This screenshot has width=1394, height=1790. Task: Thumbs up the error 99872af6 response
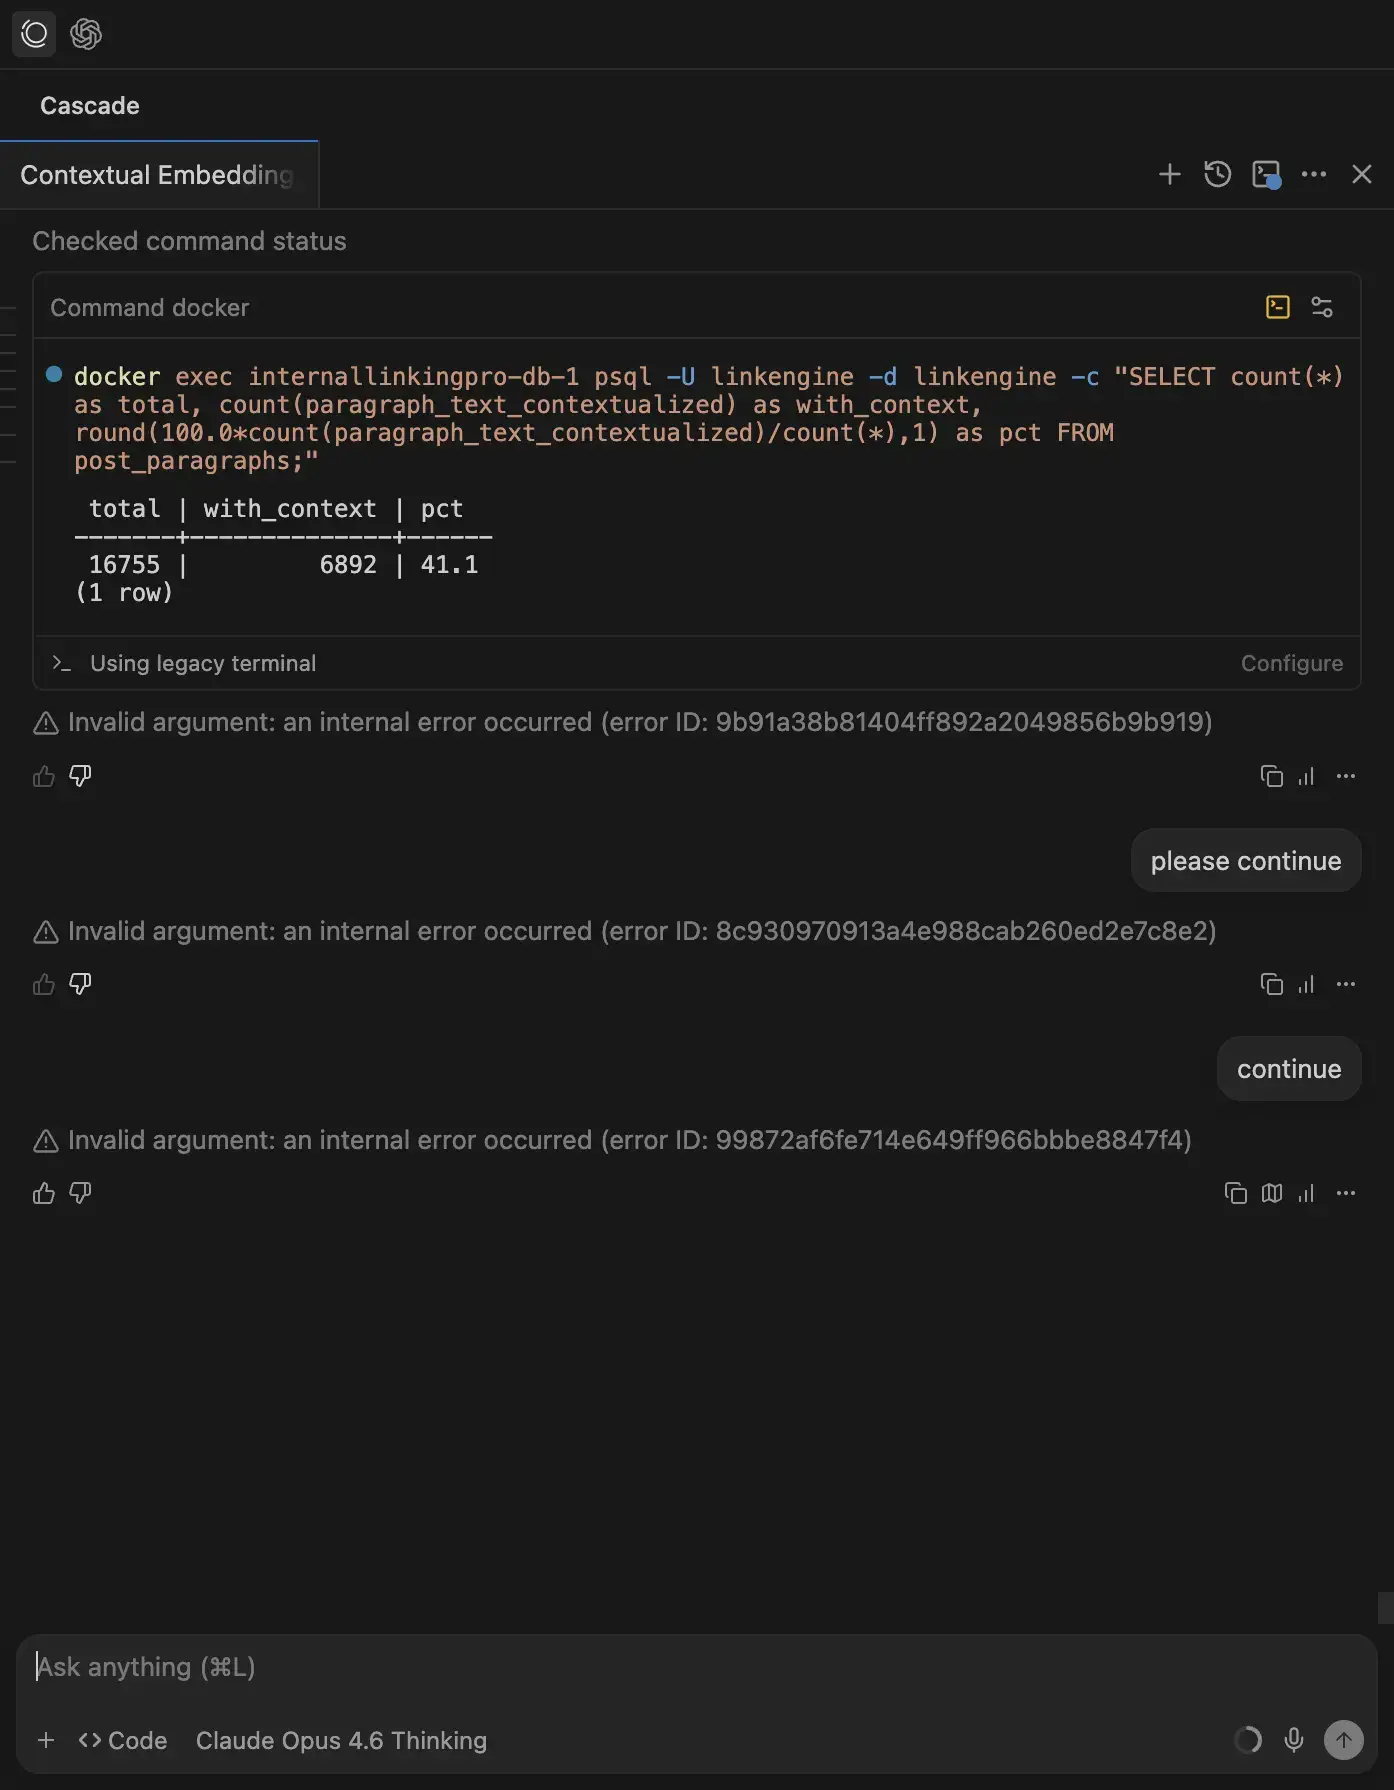coord(44,1193)
